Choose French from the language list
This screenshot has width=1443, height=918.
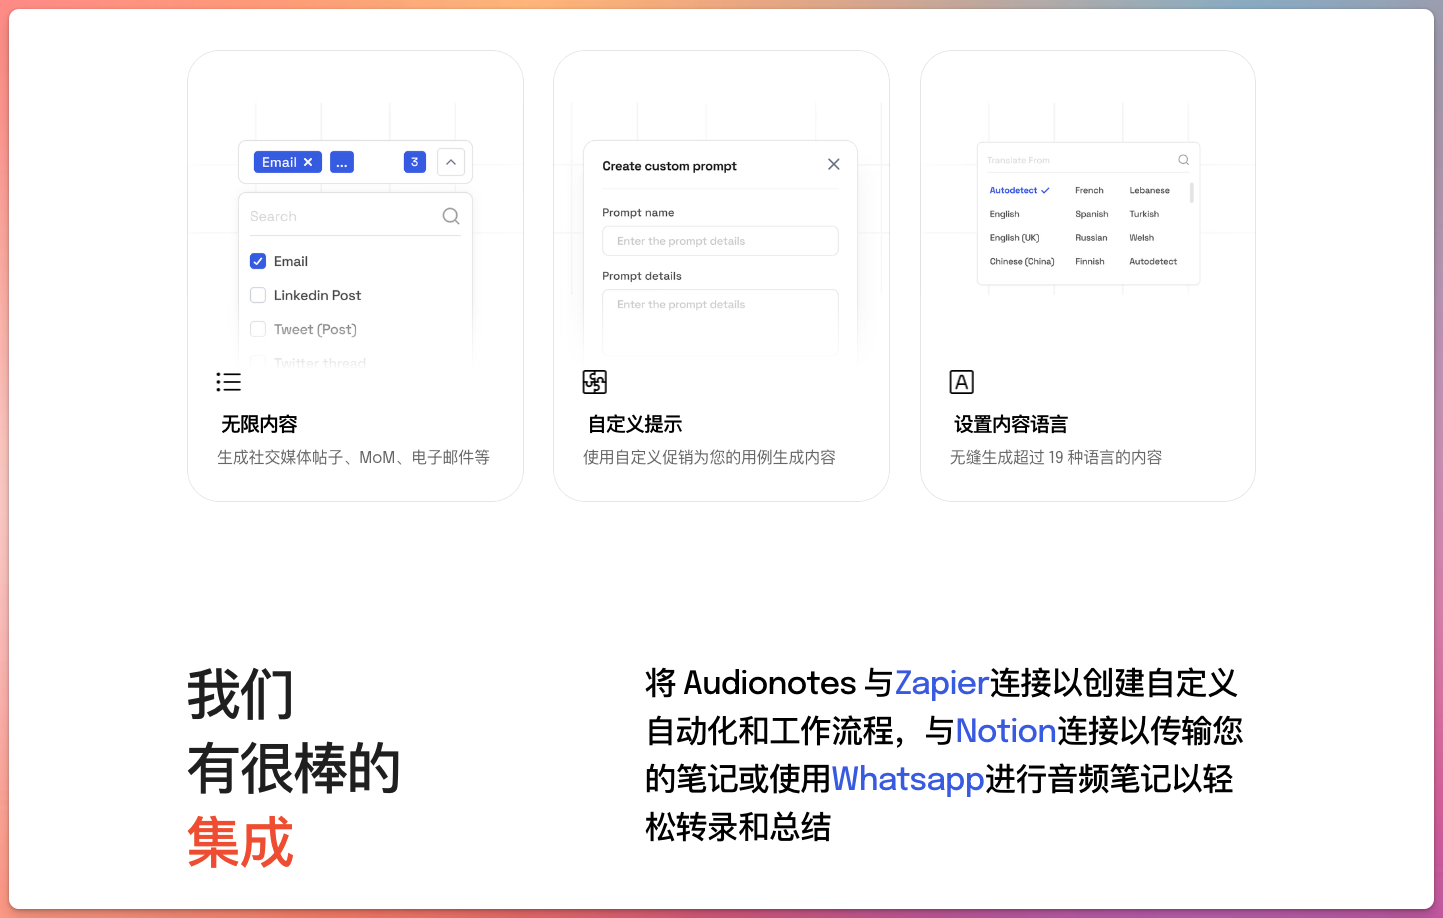pos(1089,190)
